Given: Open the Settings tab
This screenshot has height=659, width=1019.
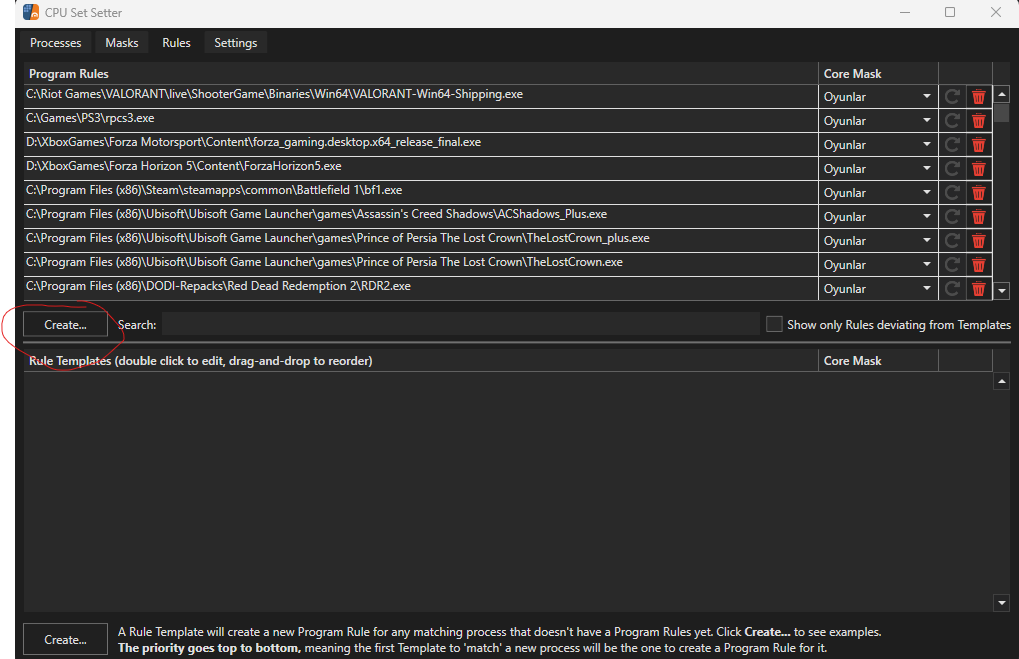Looking at the screenshot, I should click(235, 43).
